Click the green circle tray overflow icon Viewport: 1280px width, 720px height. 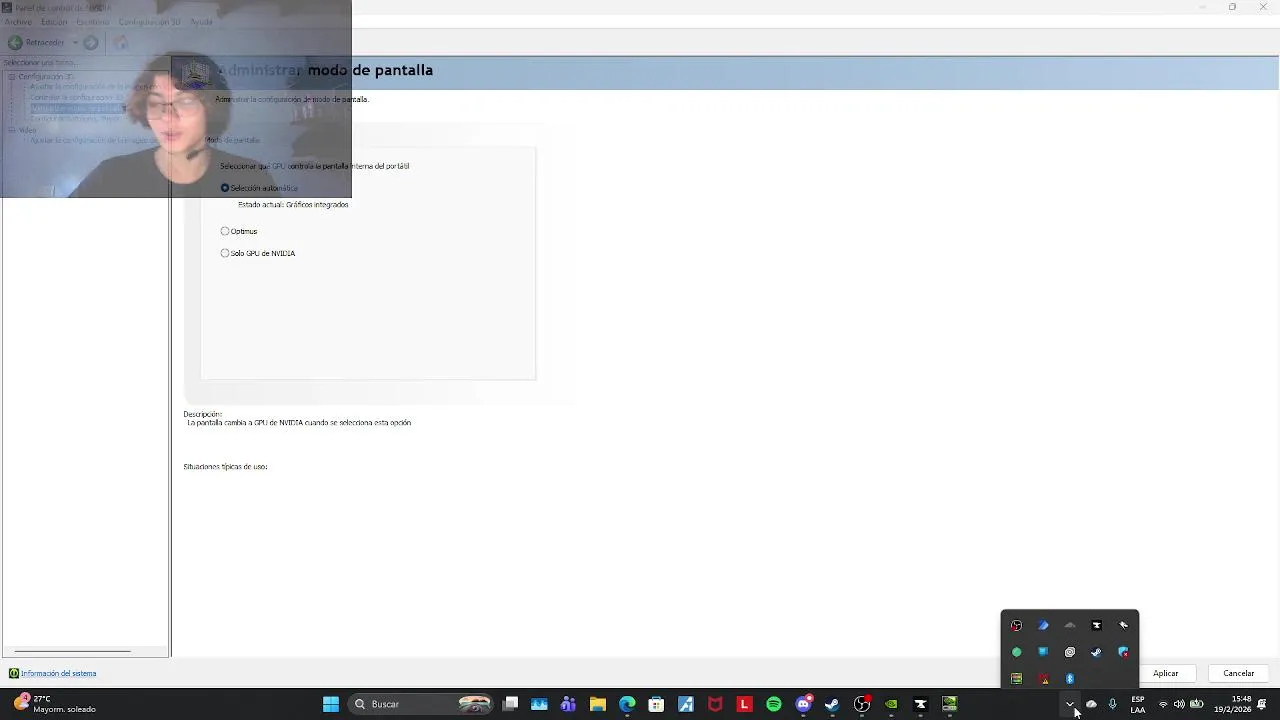tap(1016, 652)
